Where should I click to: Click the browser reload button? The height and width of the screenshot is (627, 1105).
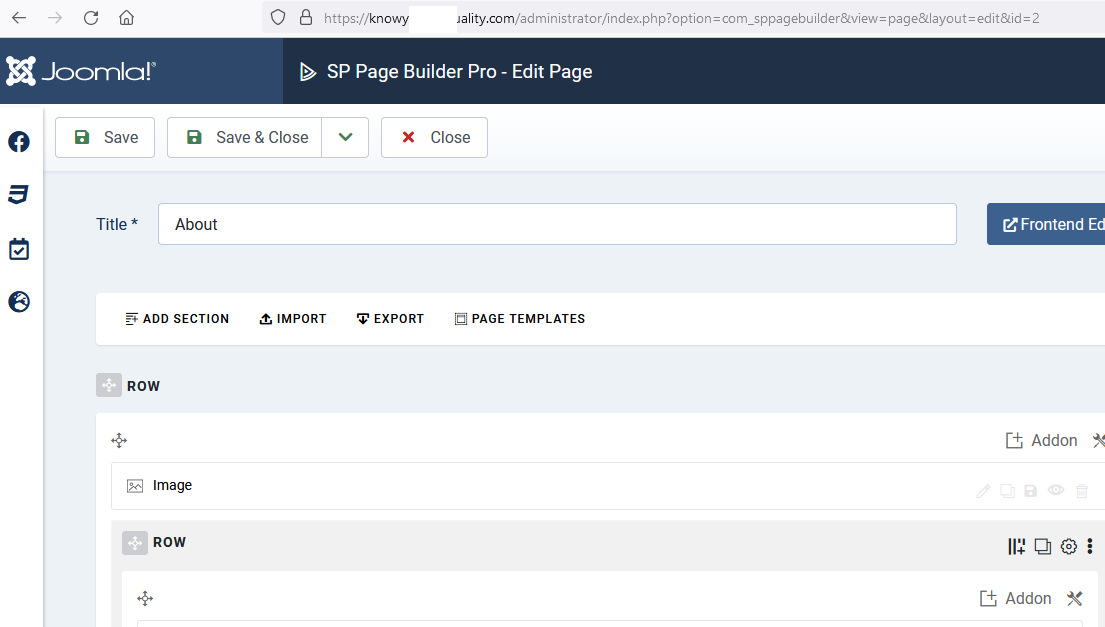(x=91, y=18)
